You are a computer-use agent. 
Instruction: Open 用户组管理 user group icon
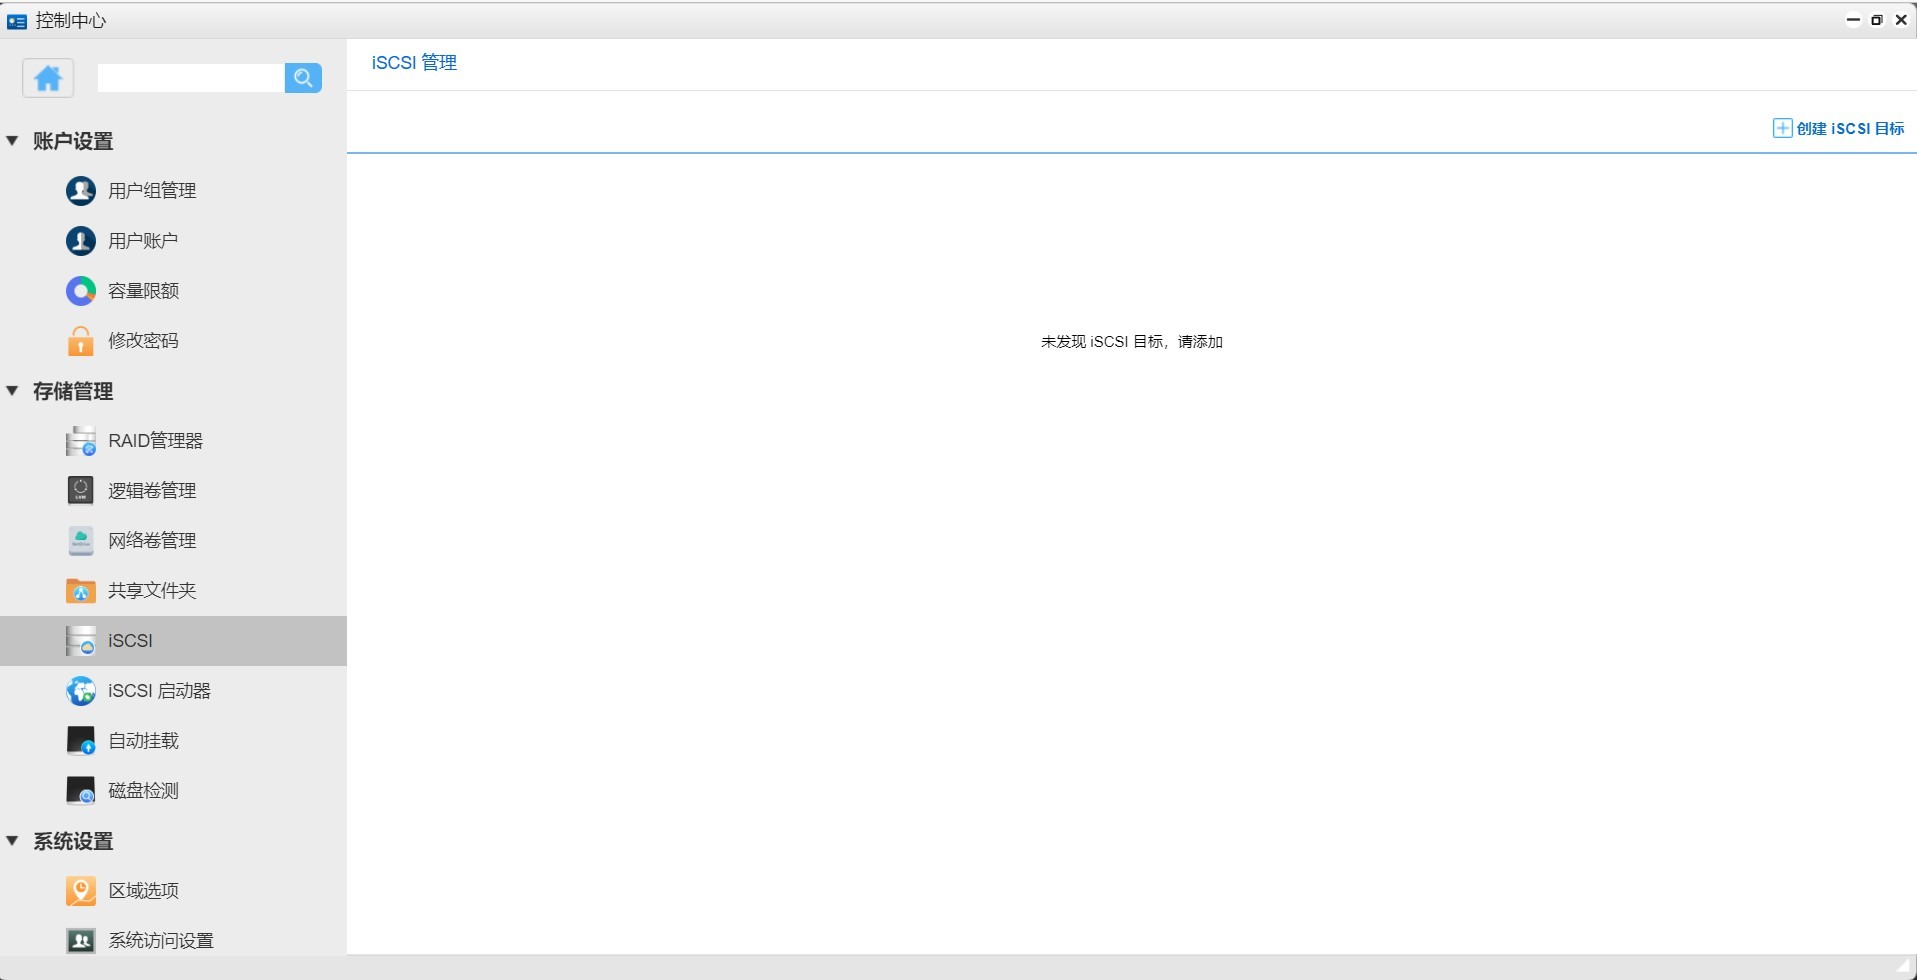tap(81, 190)
